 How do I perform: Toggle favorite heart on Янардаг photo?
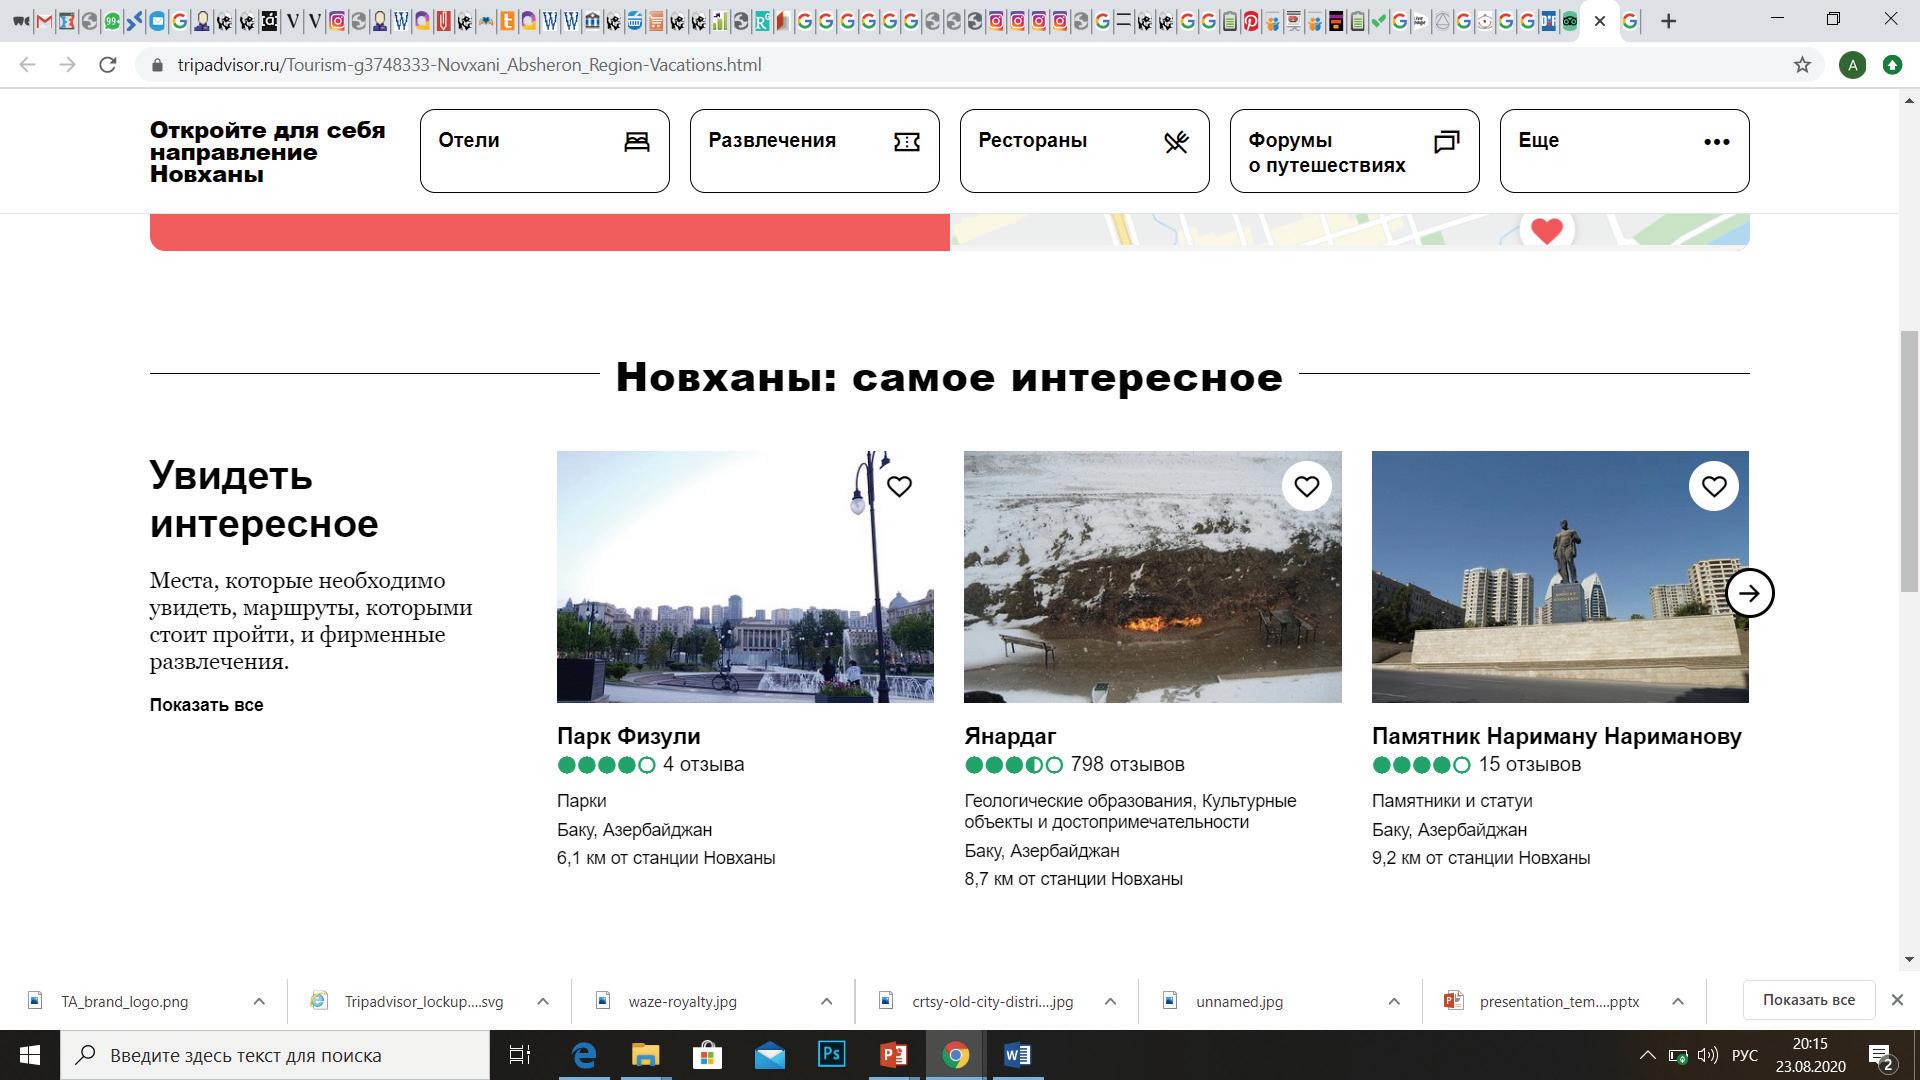pos(1306,486)
